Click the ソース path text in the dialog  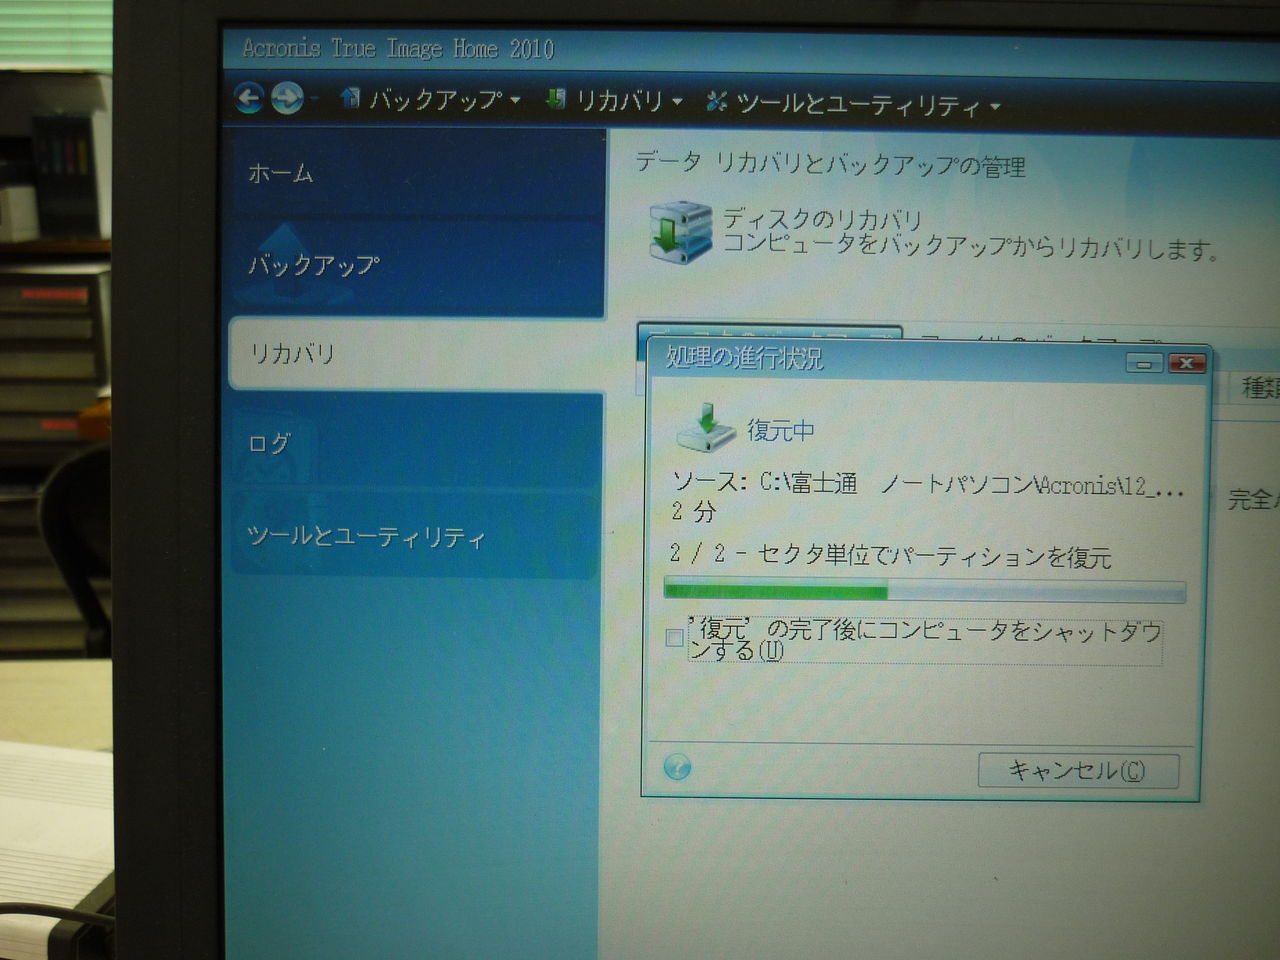pos(928,484)
